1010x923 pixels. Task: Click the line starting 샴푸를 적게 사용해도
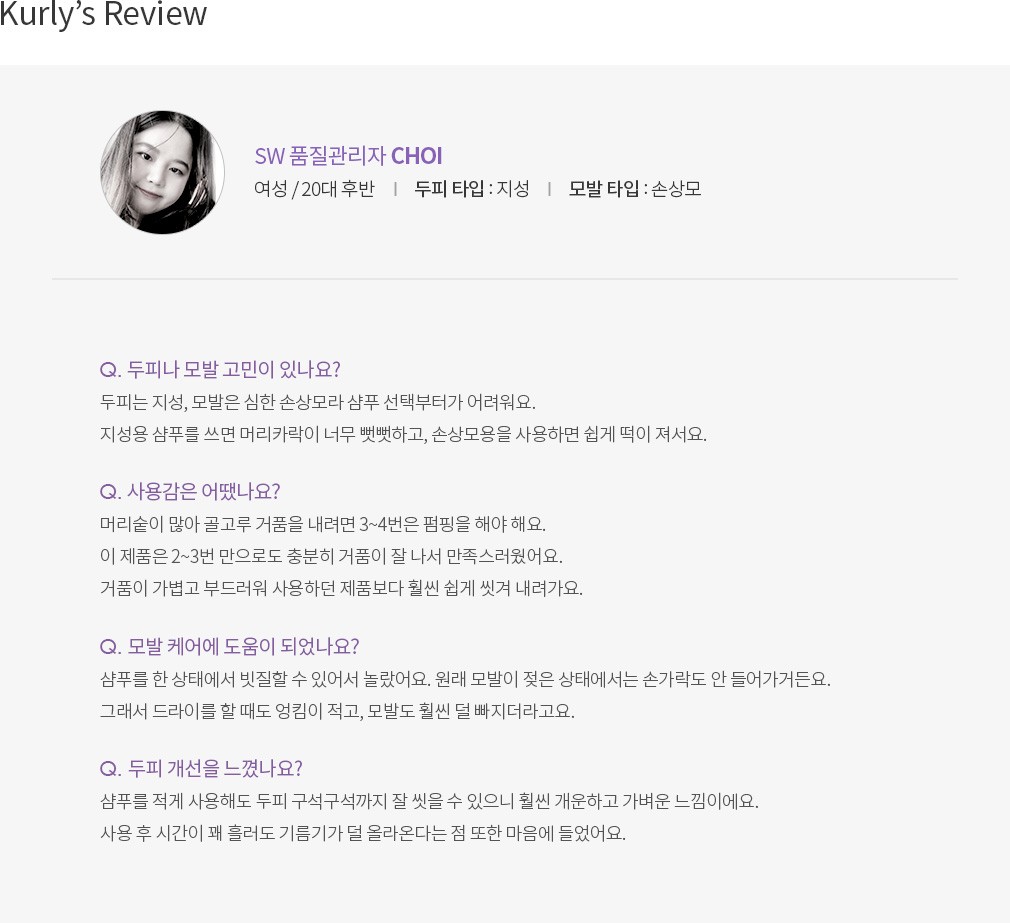pos(430,801)
